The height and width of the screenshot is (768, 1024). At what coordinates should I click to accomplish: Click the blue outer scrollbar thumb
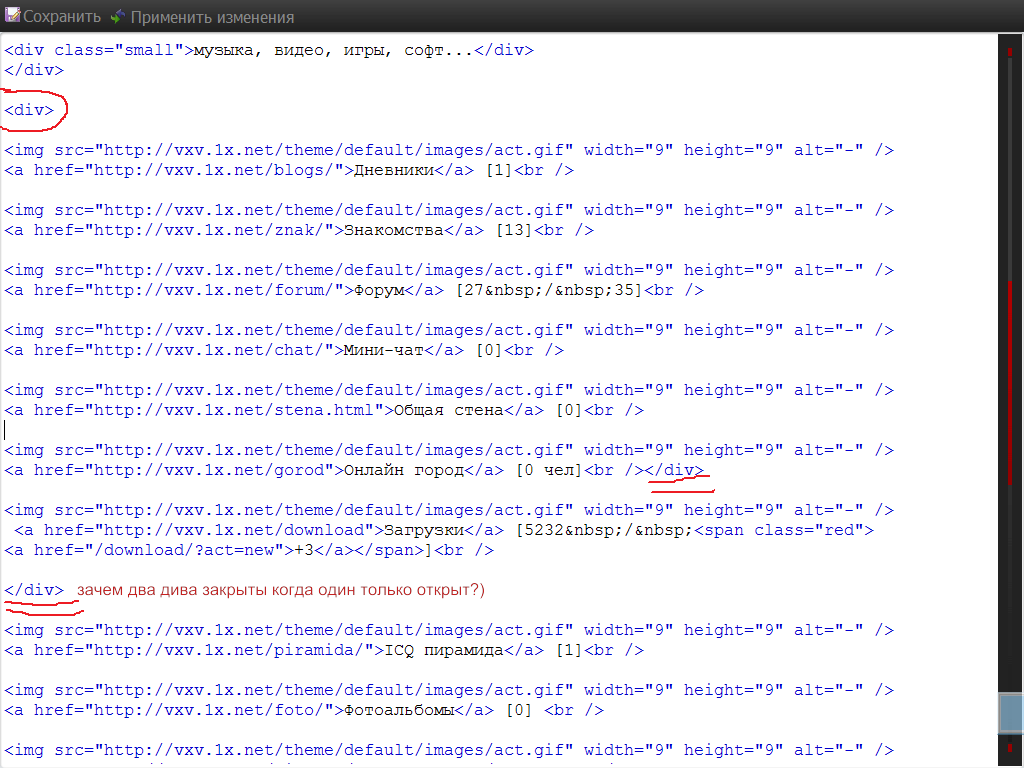coord(1010,714)
